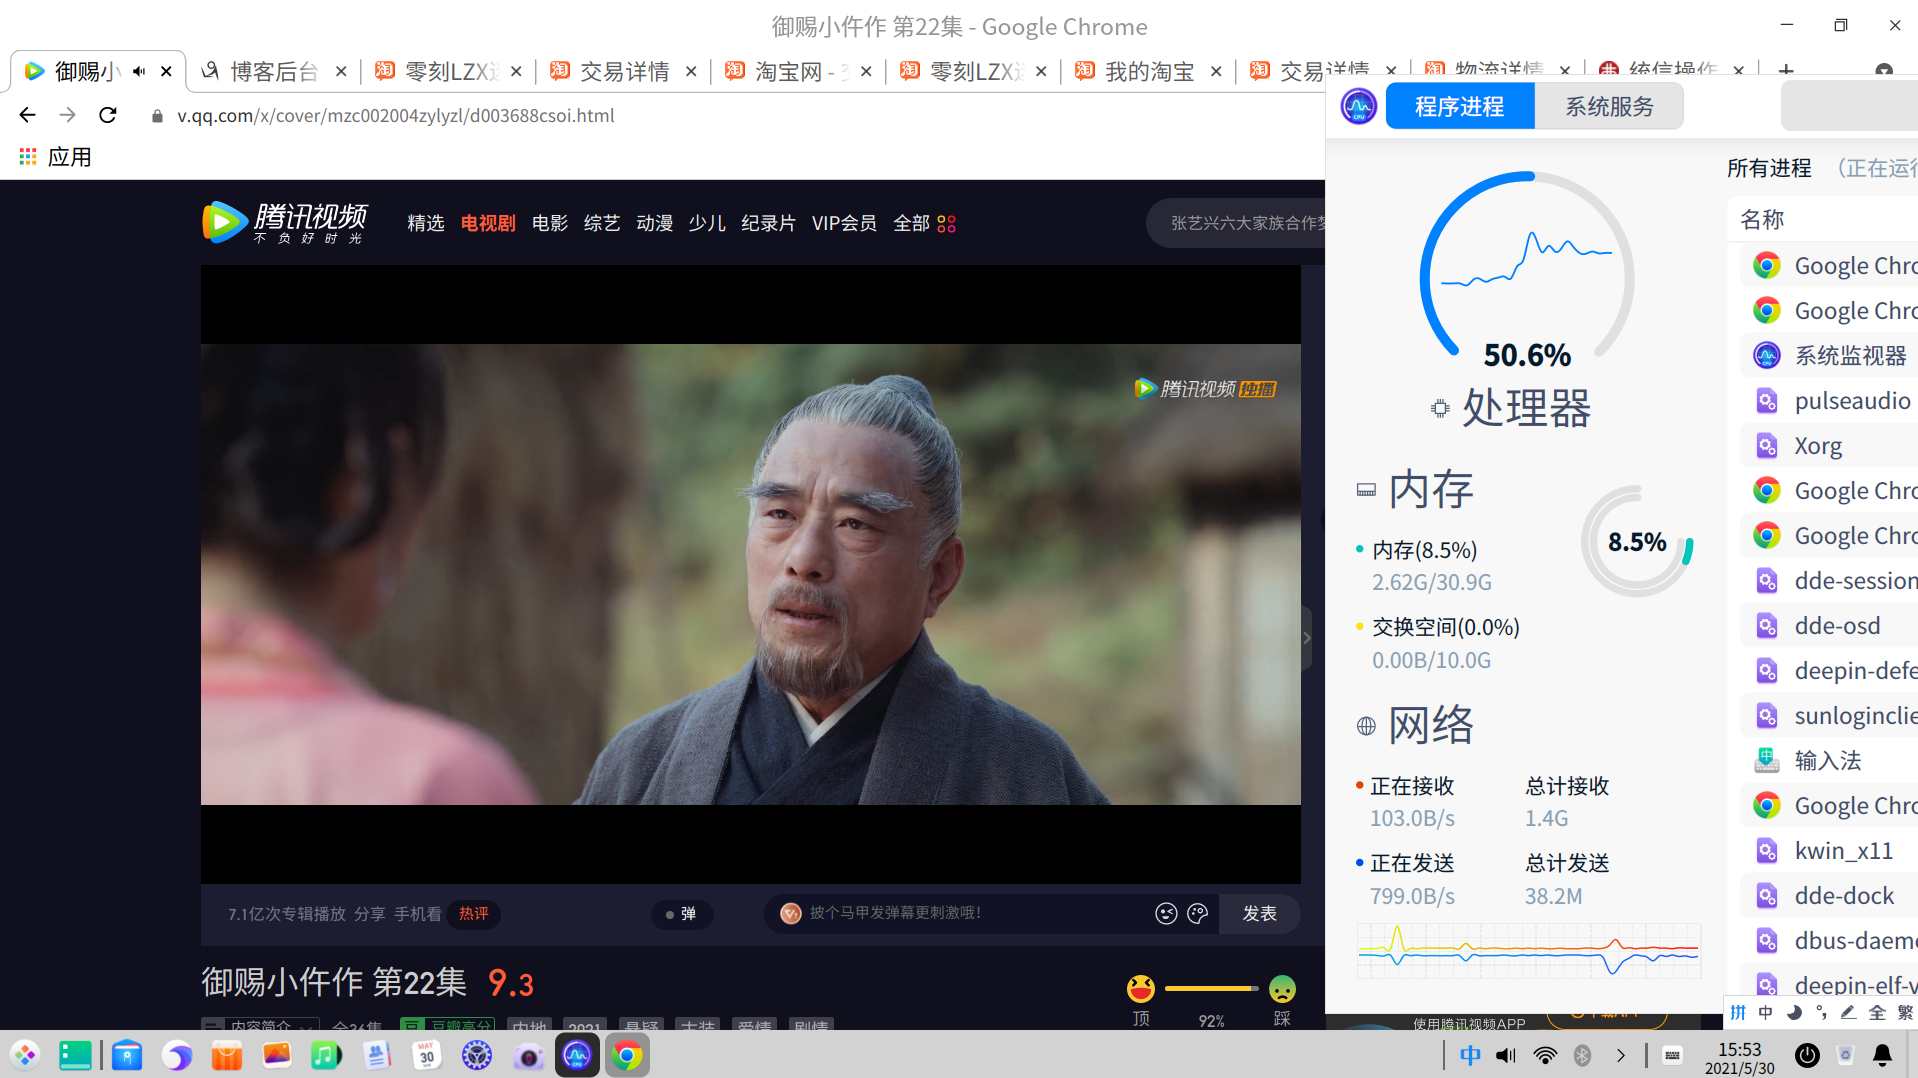
Task: Expand the video side panel arrow
Action: pos(1306,637)
